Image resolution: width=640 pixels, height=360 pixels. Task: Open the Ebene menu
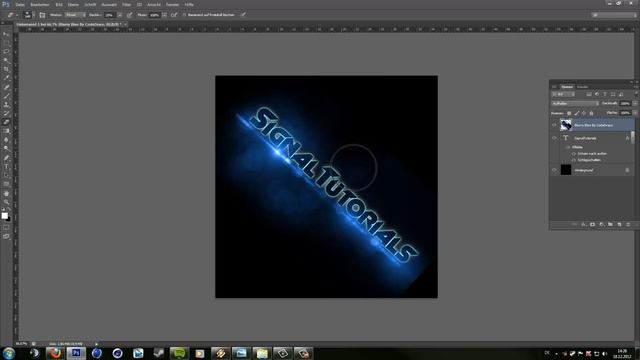click(73, 4)
